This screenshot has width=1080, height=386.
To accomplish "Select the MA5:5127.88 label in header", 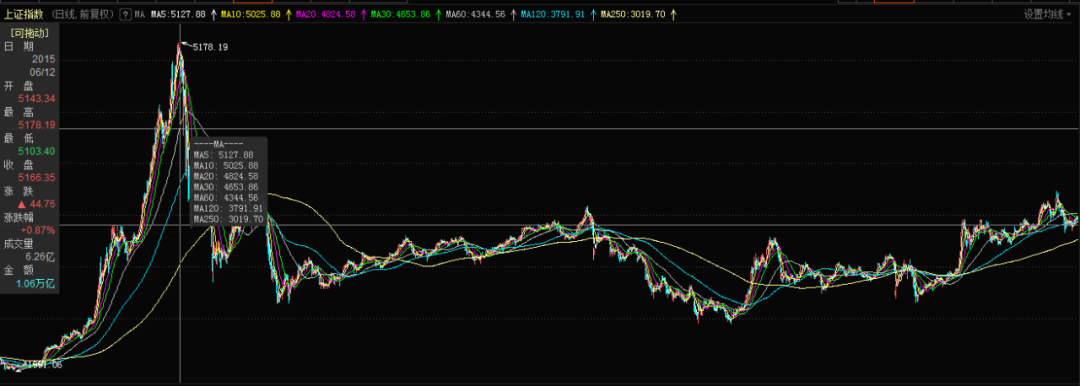I will [x=178, y=14].
